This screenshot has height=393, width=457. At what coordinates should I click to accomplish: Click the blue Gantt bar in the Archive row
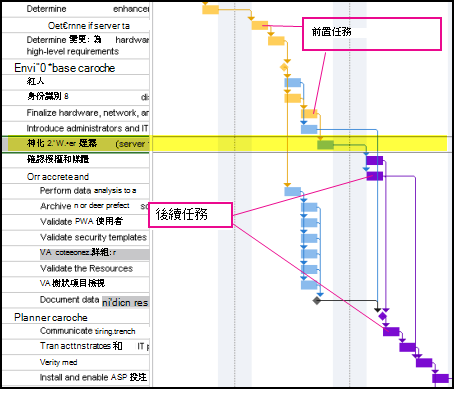tap(309, 207)
